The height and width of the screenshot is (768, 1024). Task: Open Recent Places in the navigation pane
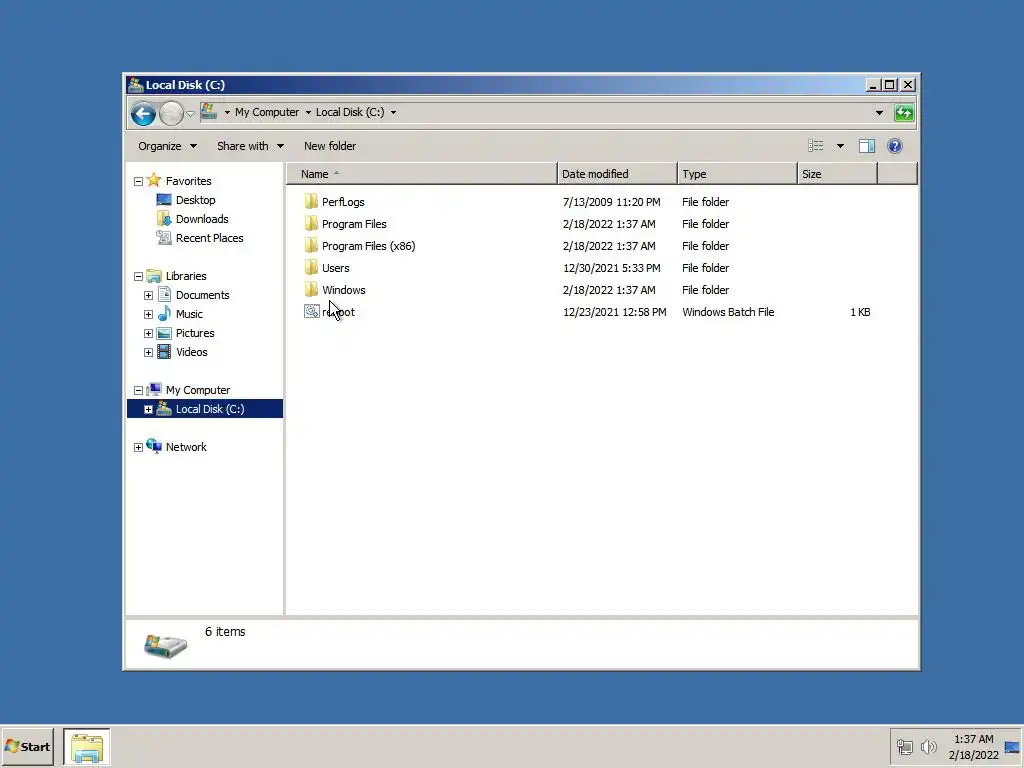209,238
